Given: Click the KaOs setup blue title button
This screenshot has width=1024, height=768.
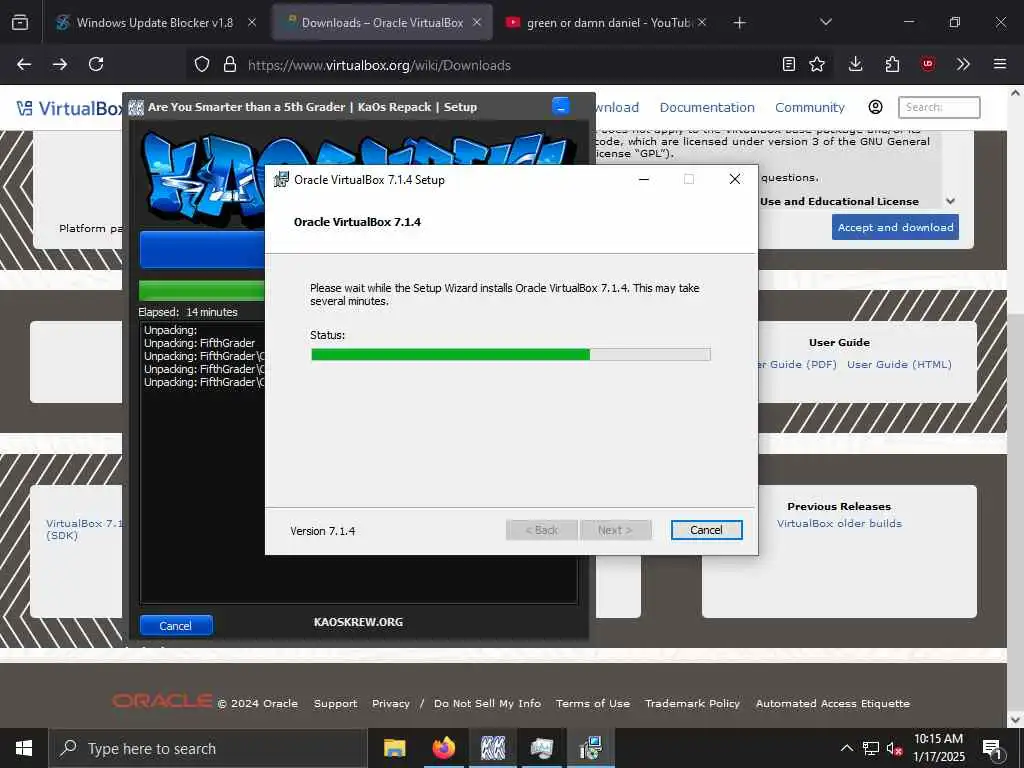Looking at the screenshot, I should [x=561, y=106].
